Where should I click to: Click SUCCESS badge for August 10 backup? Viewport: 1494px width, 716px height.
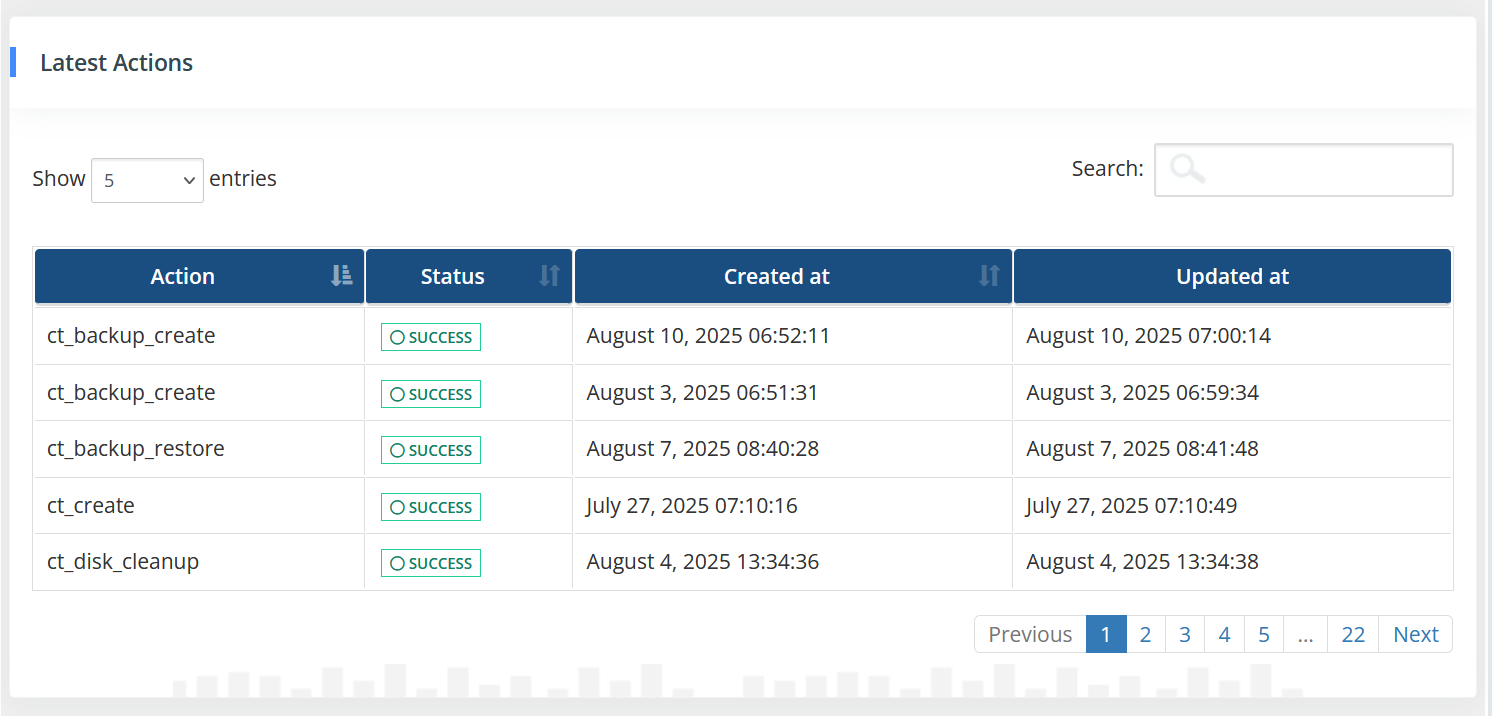coord(431,337)
